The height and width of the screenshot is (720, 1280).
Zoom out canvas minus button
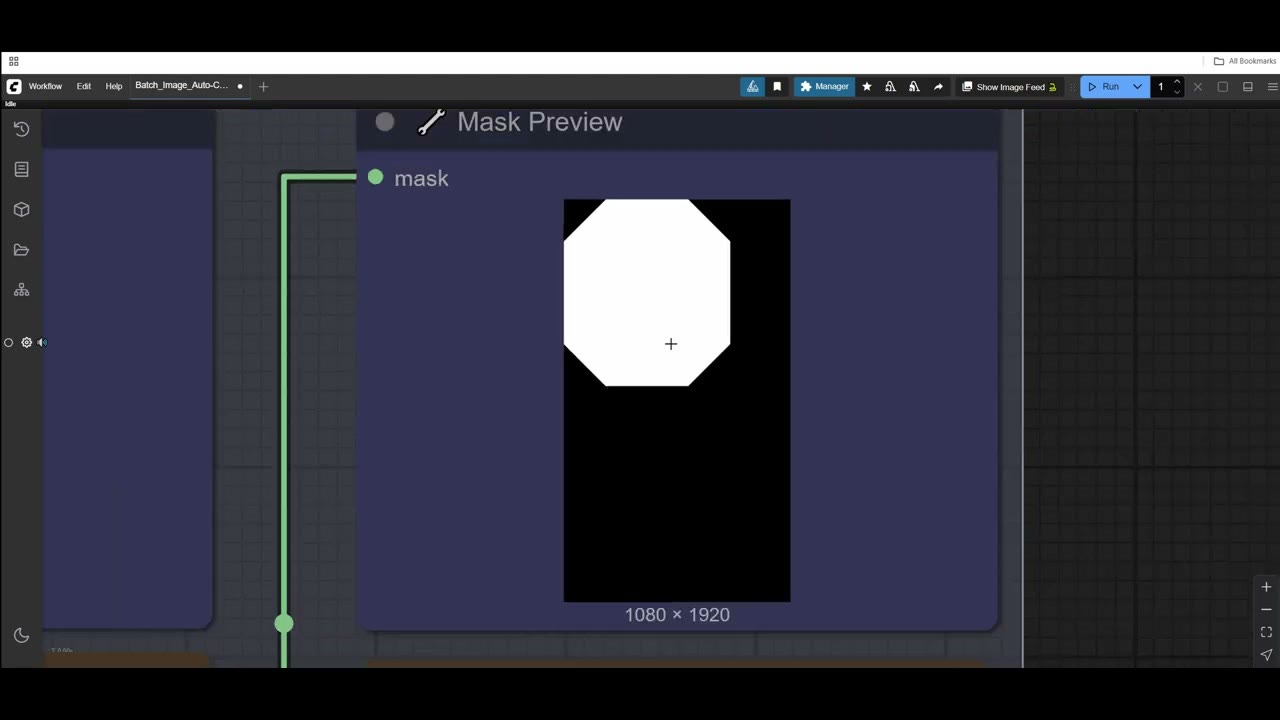pyautogui.click(x=1266, y=609)
